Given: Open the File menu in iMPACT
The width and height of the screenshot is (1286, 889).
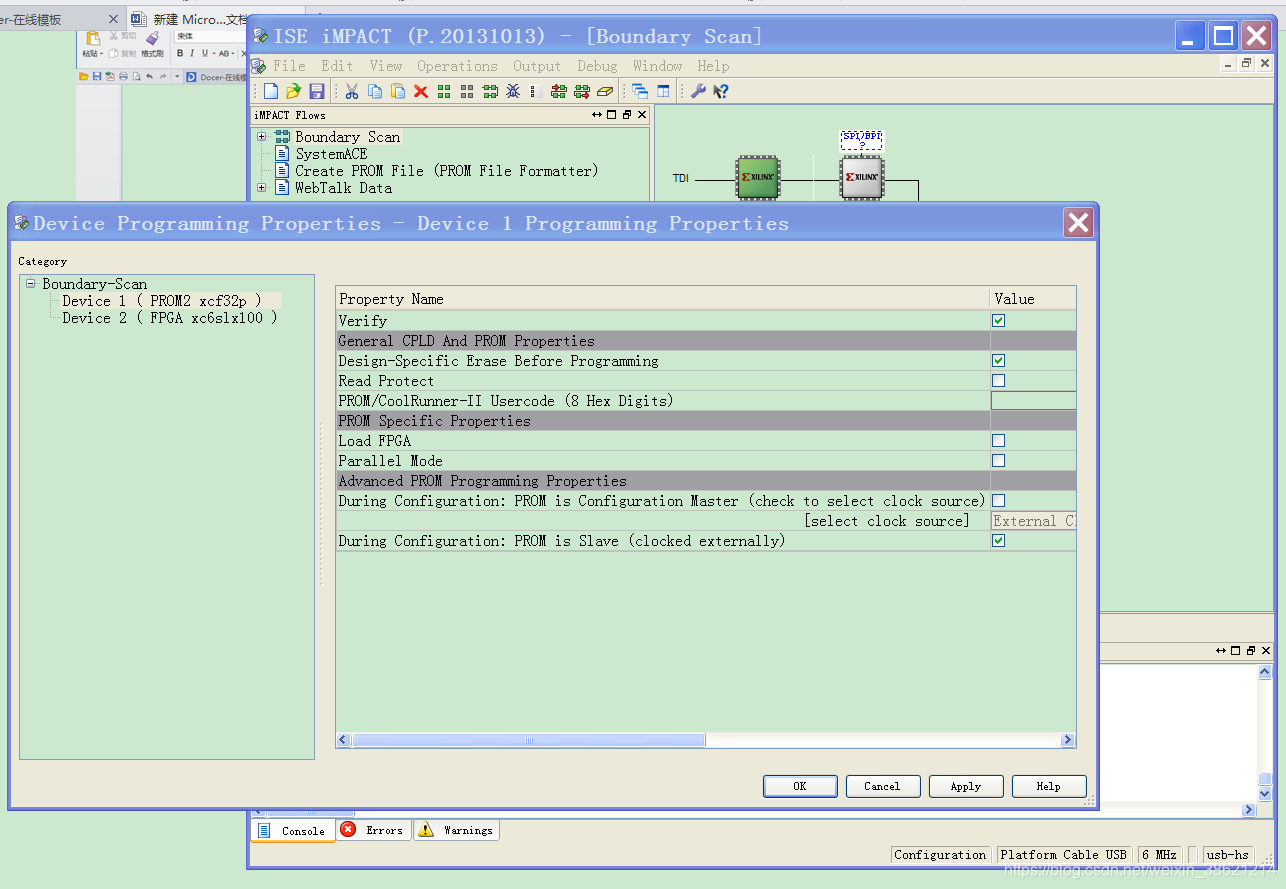Looking at the screenshot, I should (289, 66).
